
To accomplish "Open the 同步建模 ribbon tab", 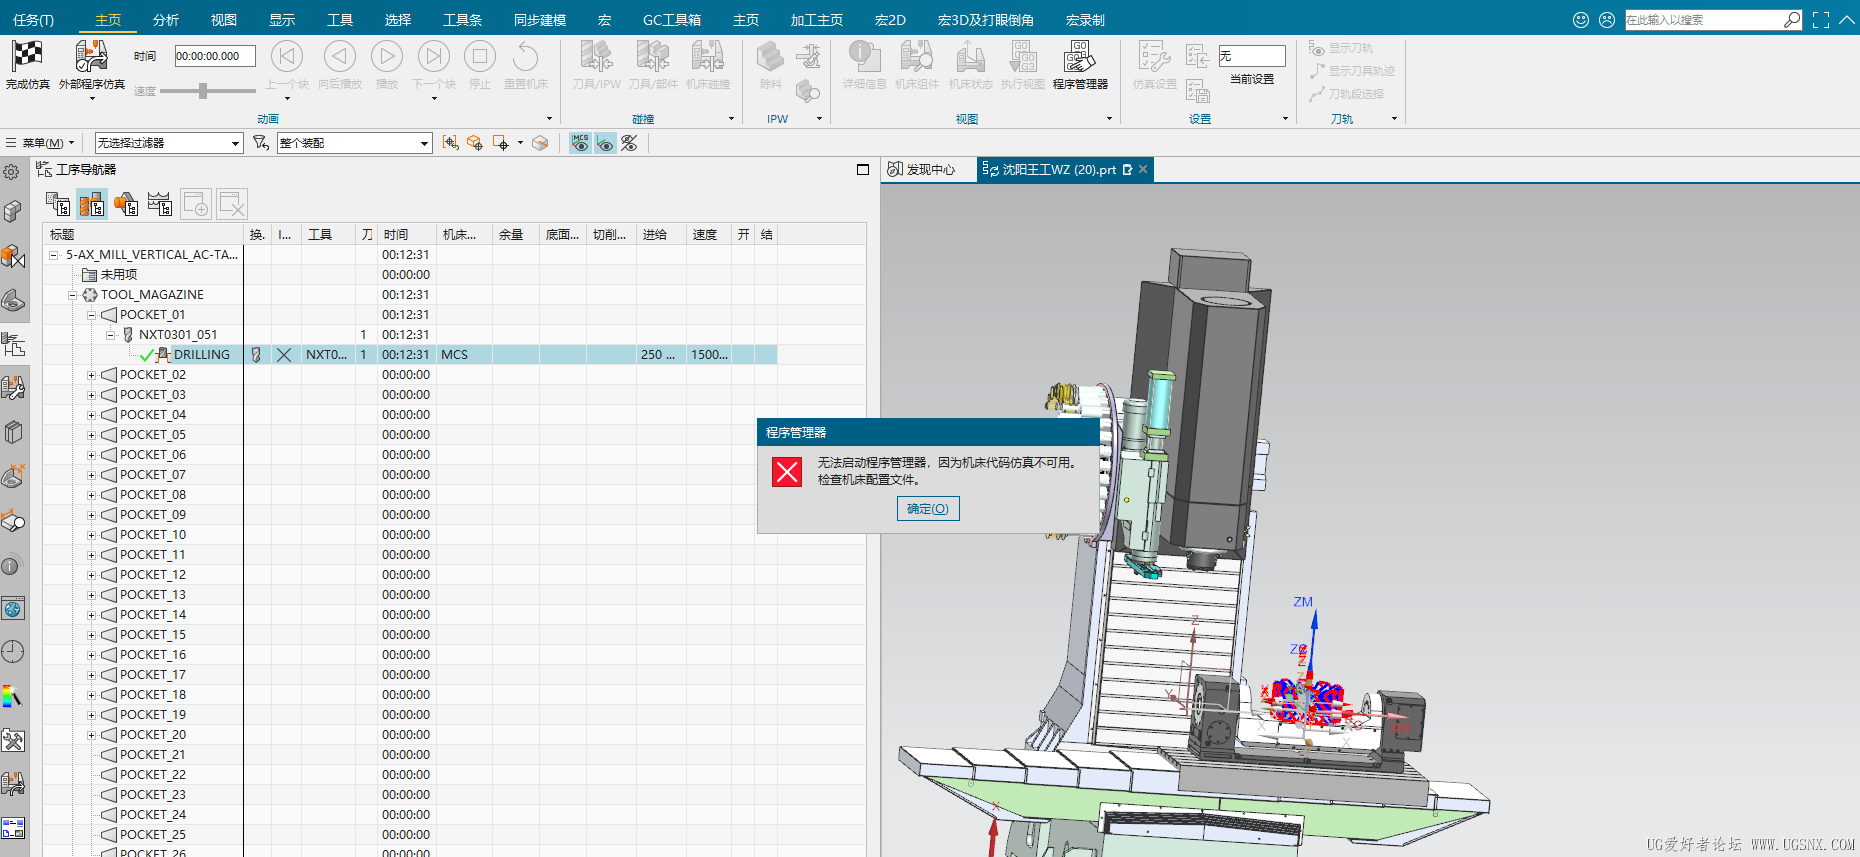I will pos(540,20).
